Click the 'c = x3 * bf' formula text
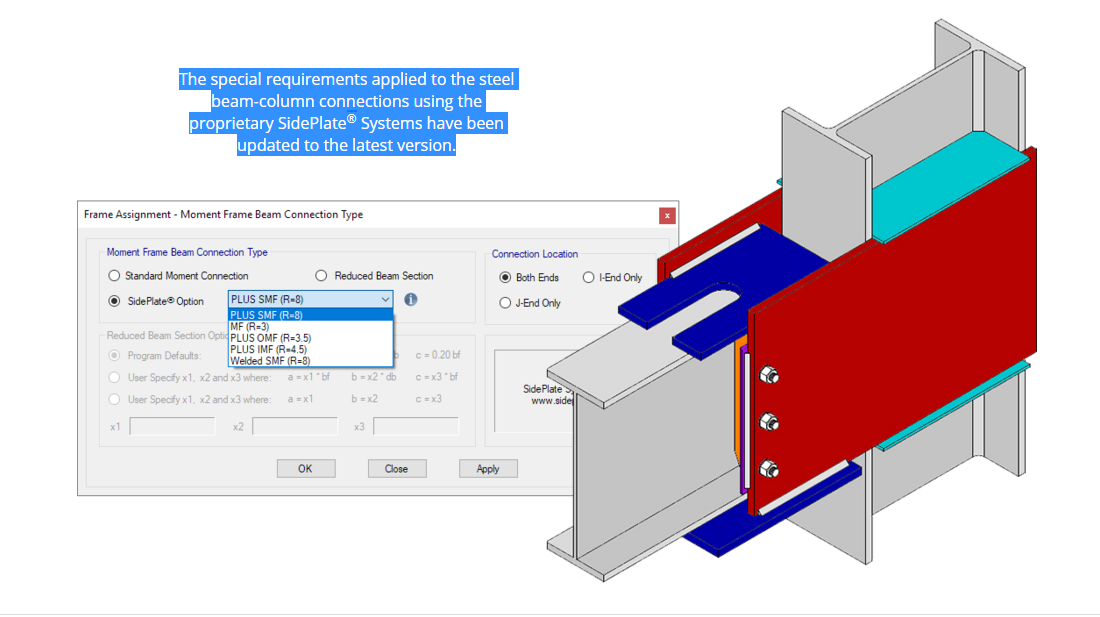This screenshot has width=1100, height=617. pos(436,377)
